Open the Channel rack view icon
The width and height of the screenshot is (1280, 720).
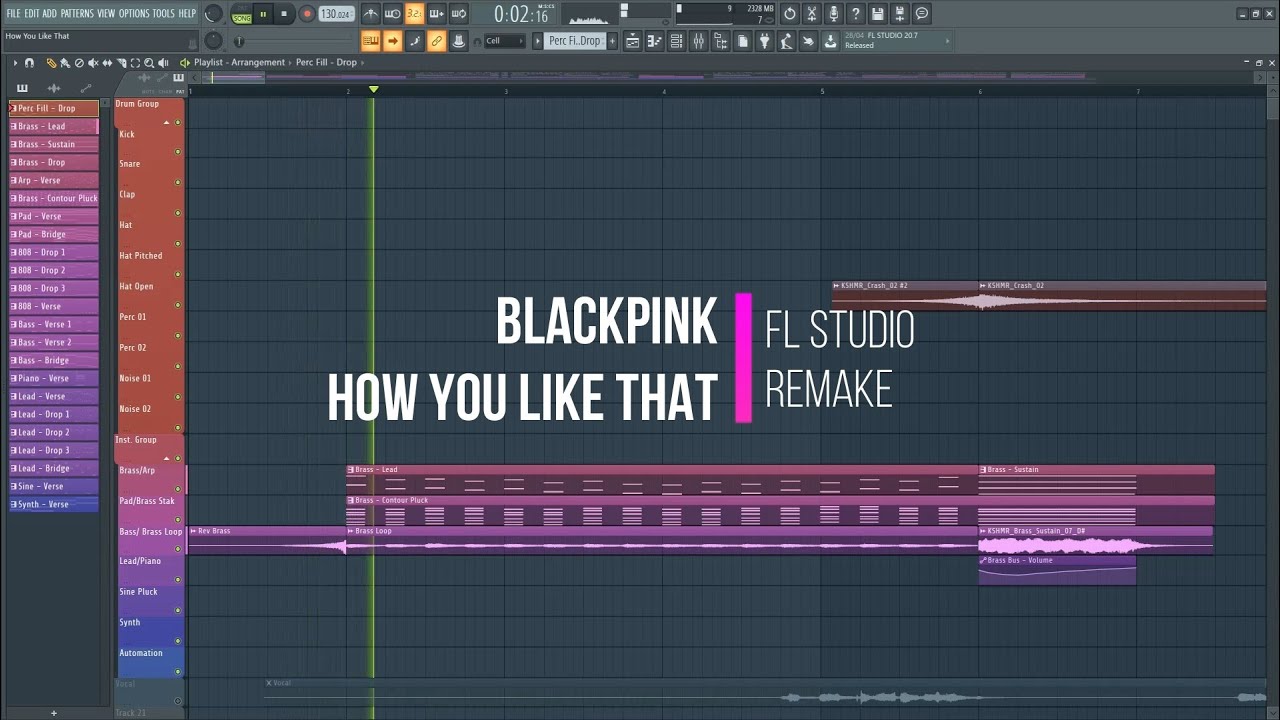click(x=676, y=41)
